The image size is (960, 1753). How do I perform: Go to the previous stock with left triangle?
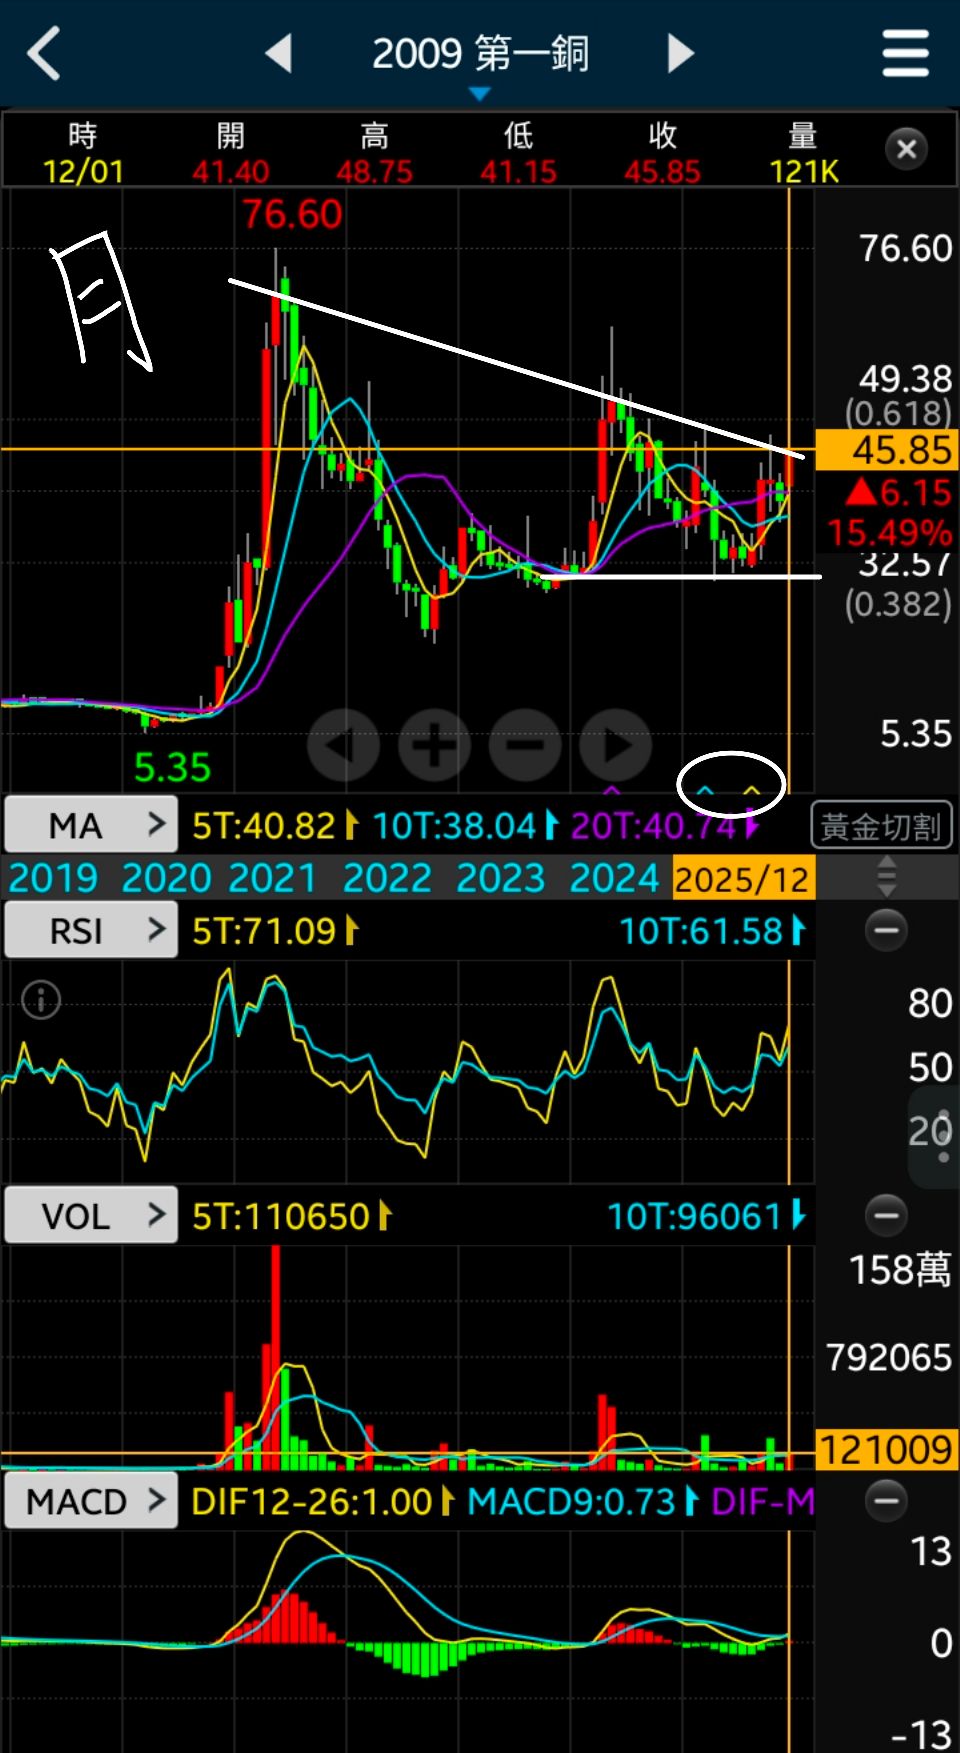[279, 53]
